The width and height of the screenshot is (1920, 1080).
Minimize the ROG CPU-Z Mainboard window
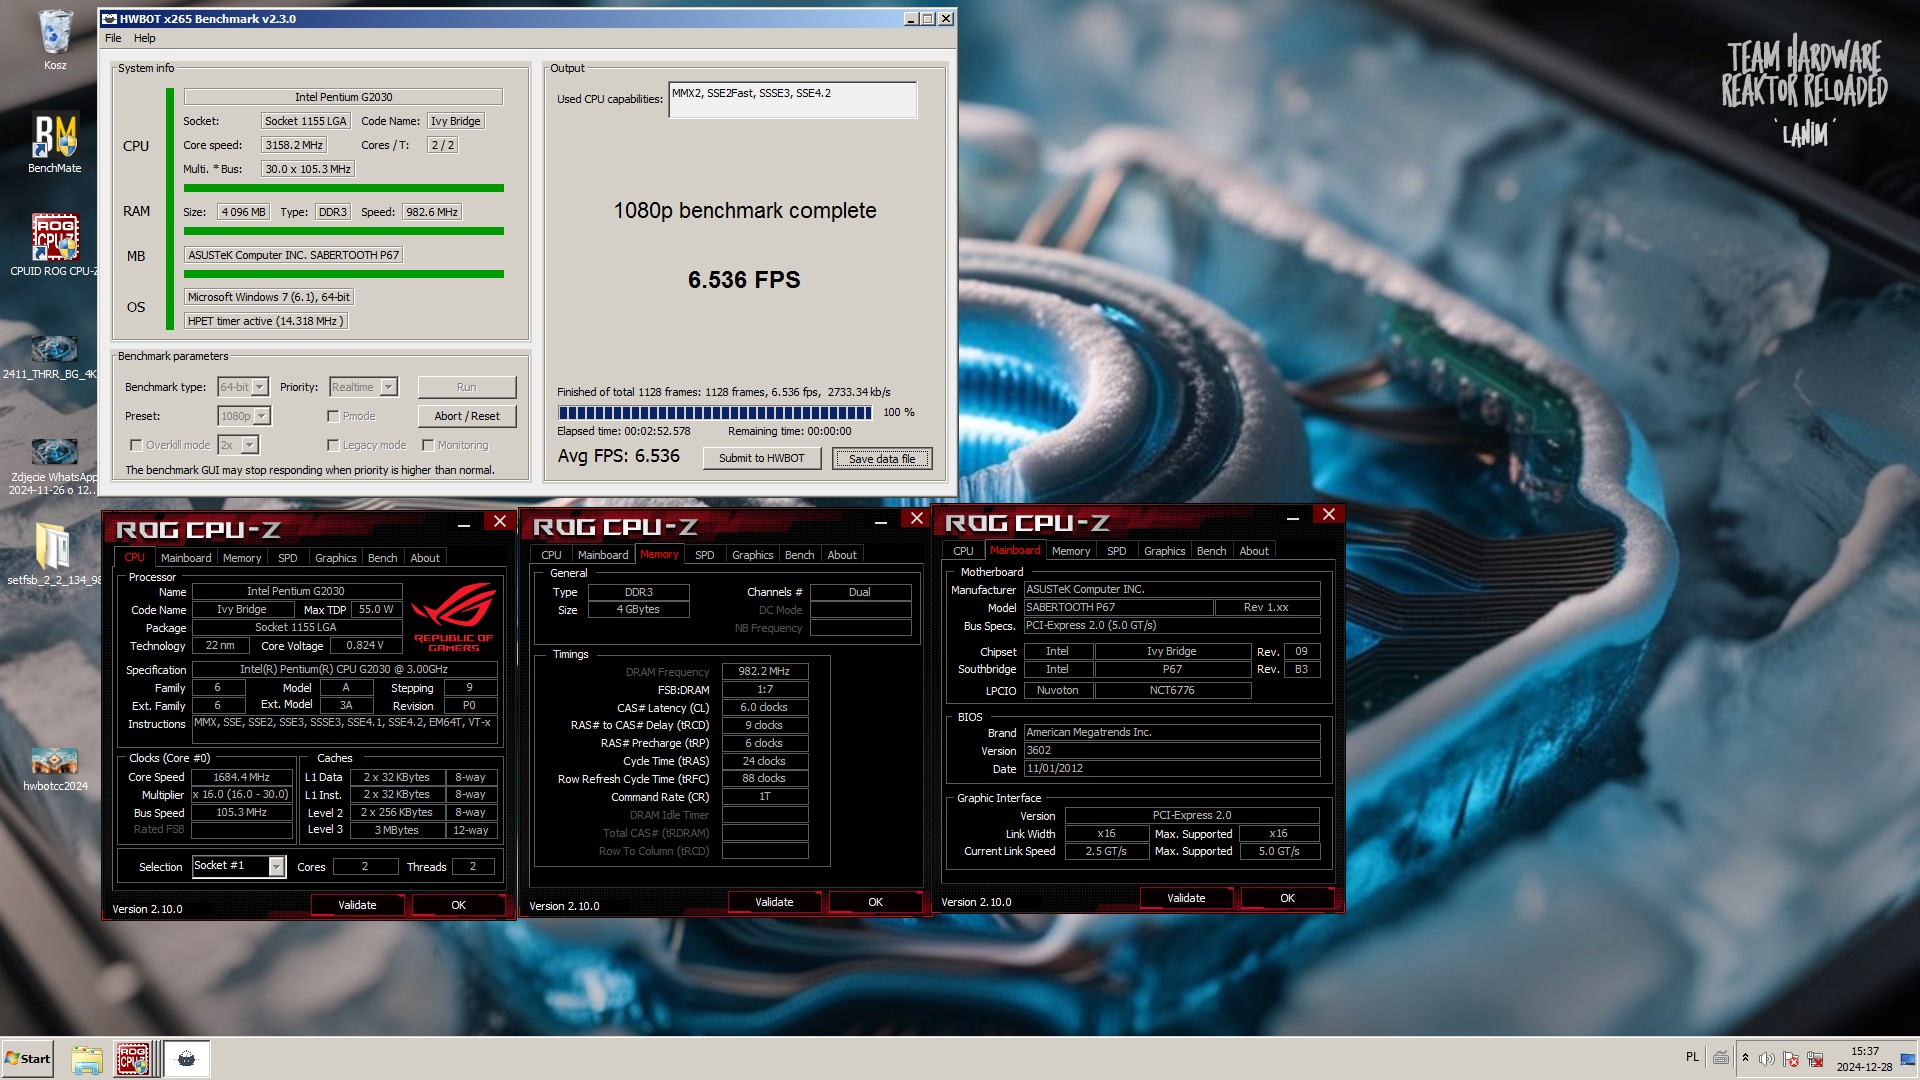(1293, 516)
